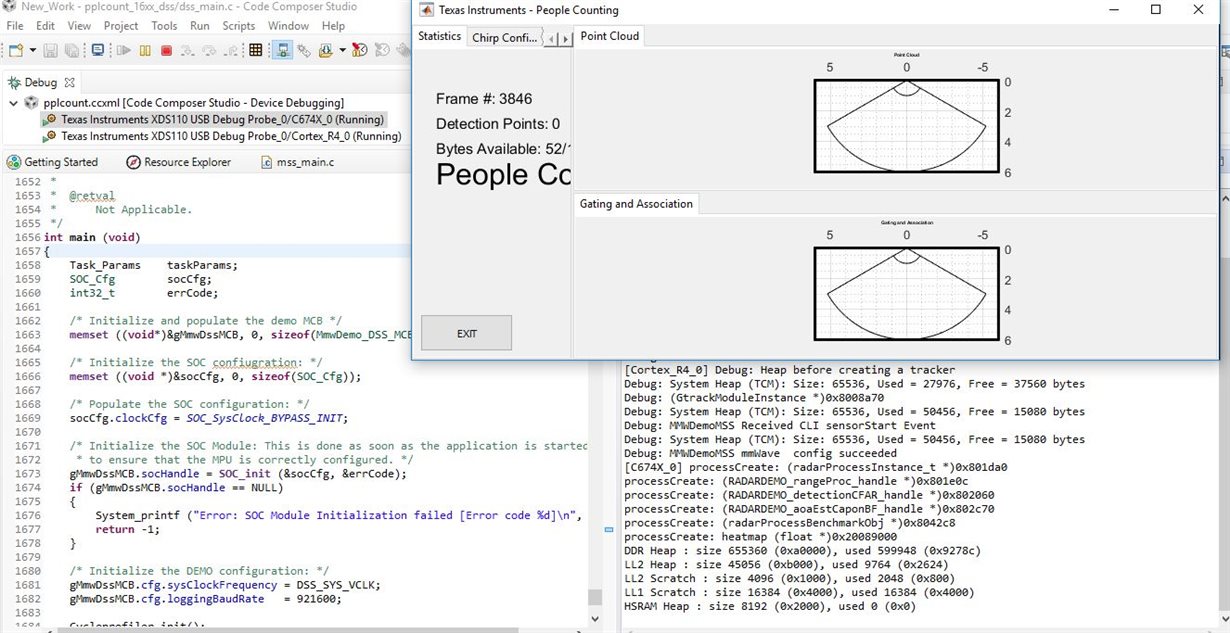Click the editor vertical scrollbar thumb
This screenshot has height=633, width=1230.
point(595,597)
